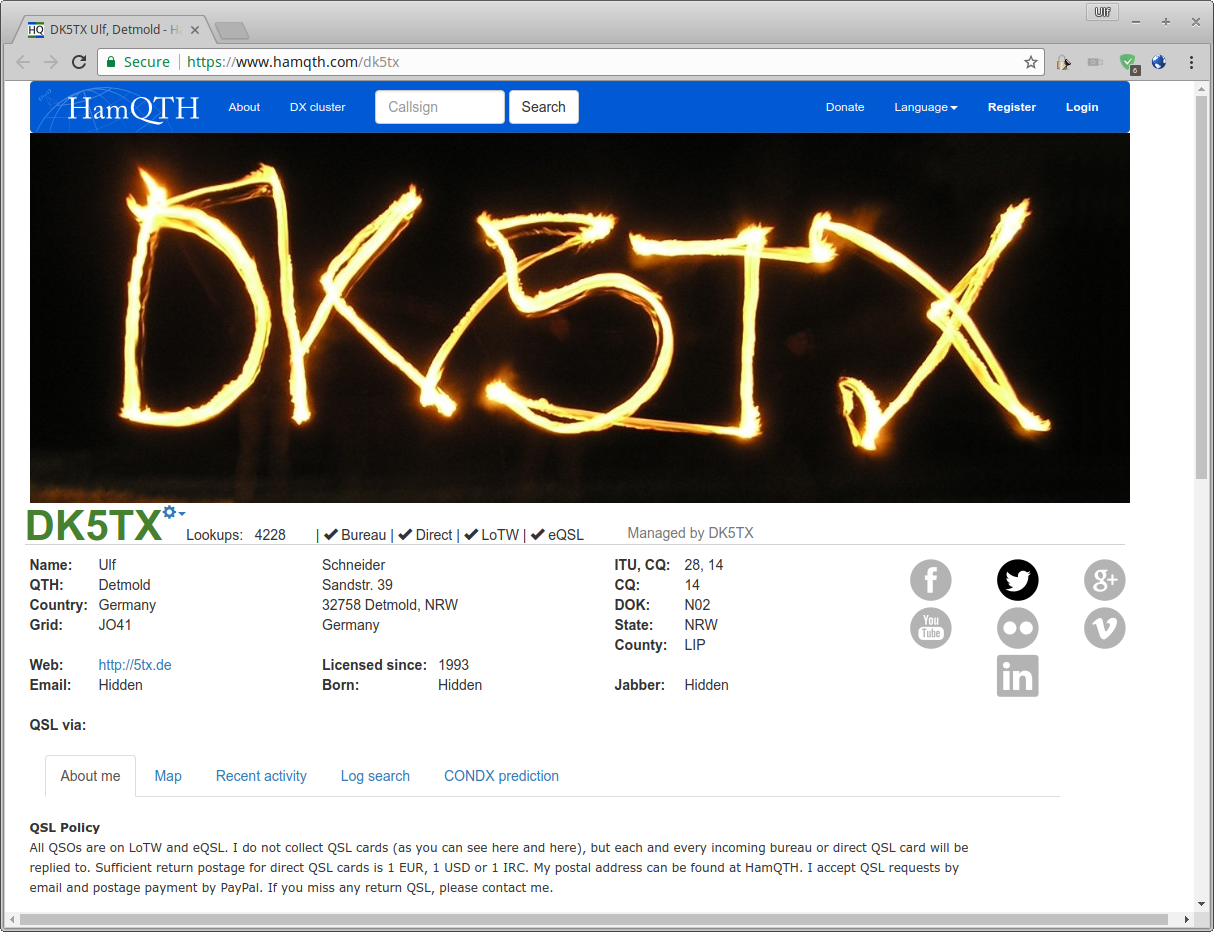Viewport: 1214px width, 932px height.
Task: Open the About navigation link
Action: coord(244,107)
